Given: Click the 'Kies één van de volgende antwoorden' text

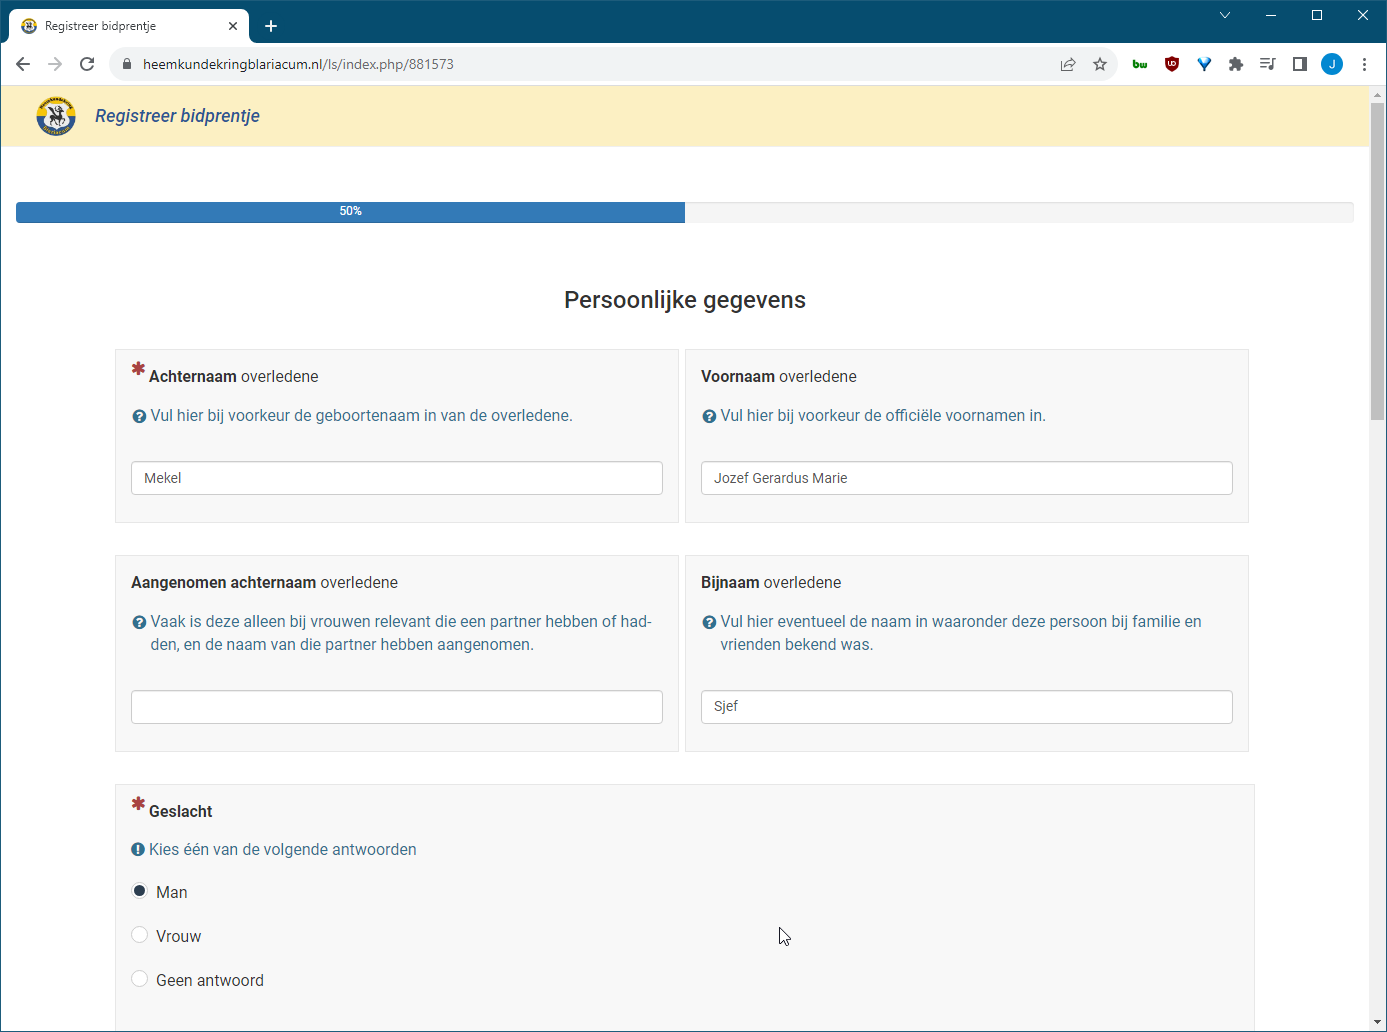Looking at the screenshot, I should point(283,850).
